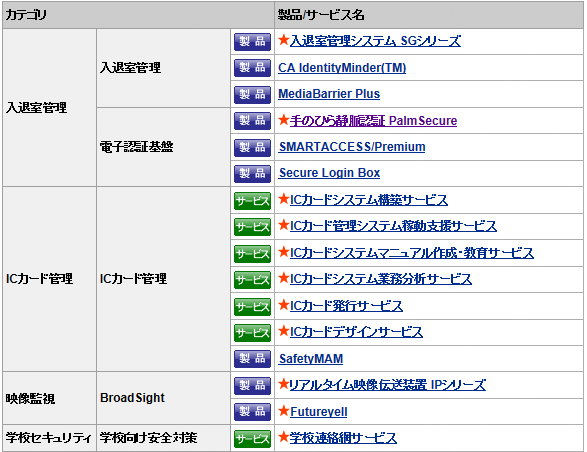Open the MediaBarrier Plus product page

pos(329,94)
